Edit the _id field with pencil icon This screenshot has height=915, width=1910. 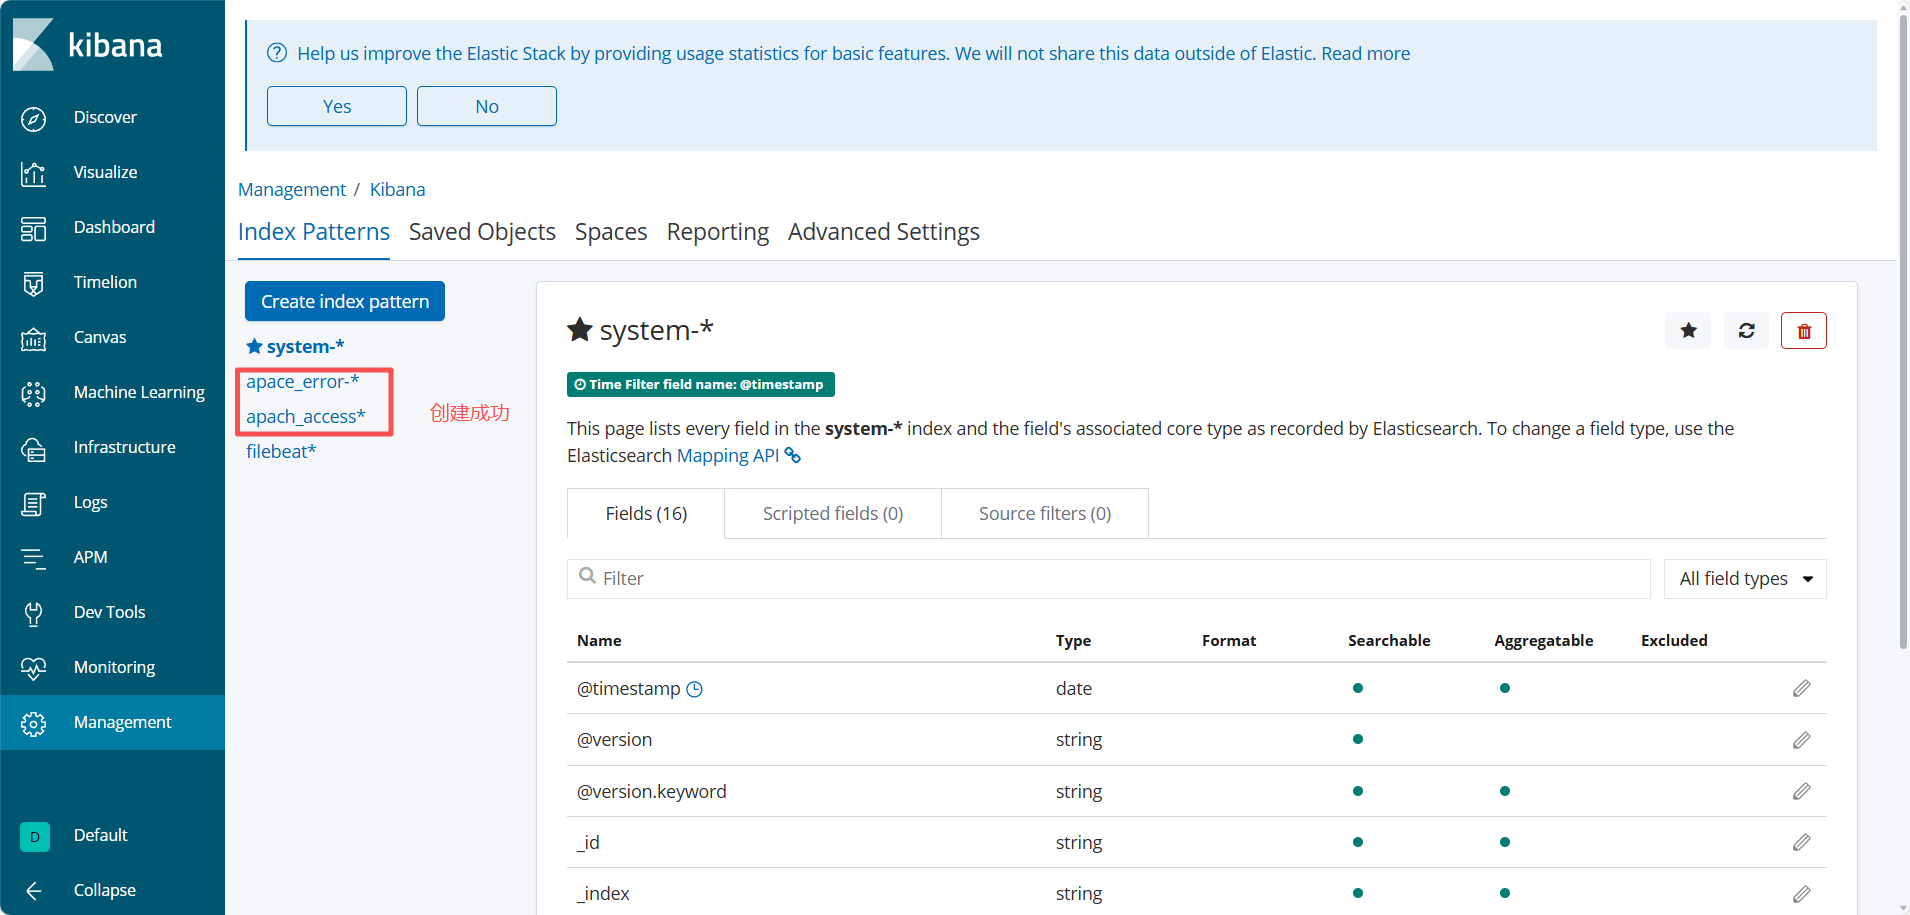click(x=1801, y=843)
